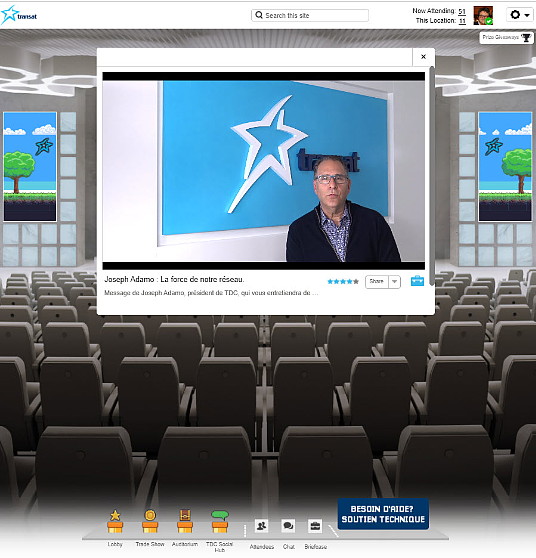Click the left pixel-art tree banner
Screen dimensions: 536x558
pos(30,167)
